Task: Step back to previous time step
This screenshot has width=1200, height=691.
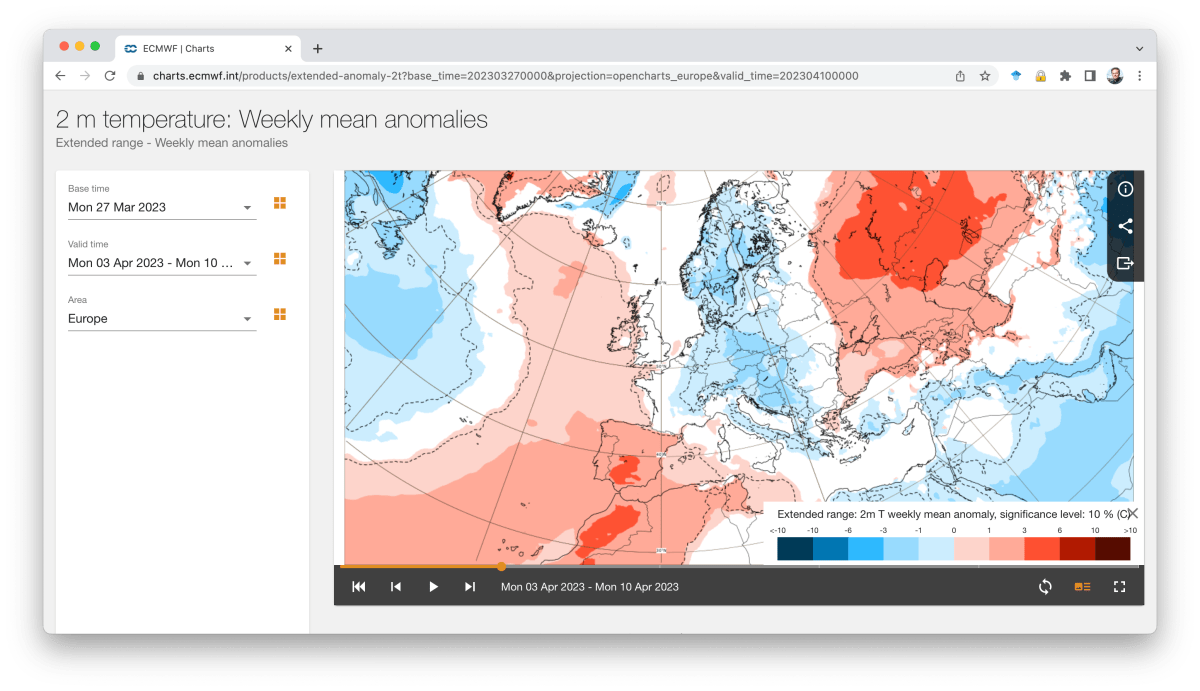Action: pos(396,587)
